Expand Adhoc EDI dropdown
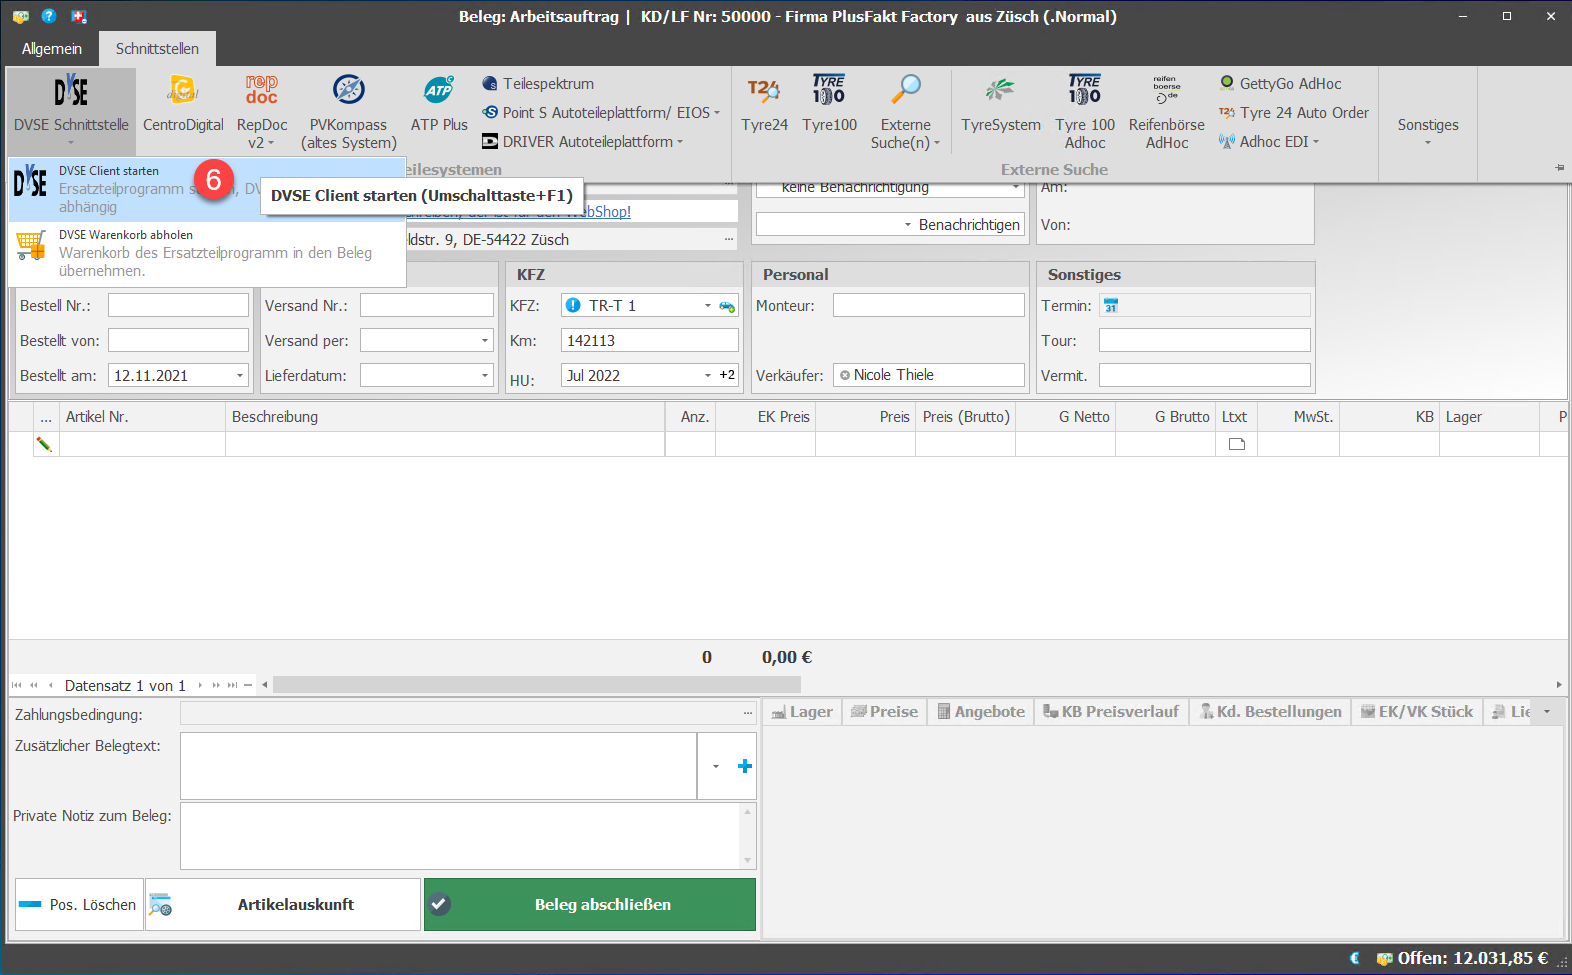 1316,142
